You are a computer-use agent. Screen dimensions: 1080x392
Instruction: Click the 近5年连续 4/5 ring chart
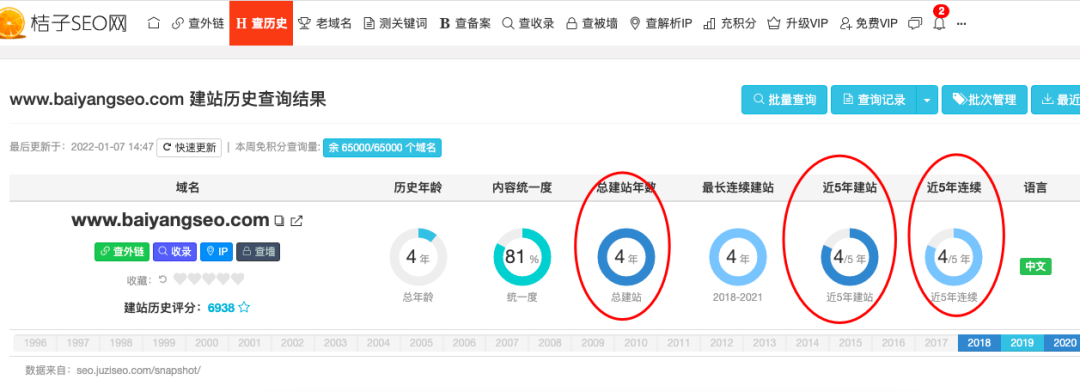click(x=953, y=257)
